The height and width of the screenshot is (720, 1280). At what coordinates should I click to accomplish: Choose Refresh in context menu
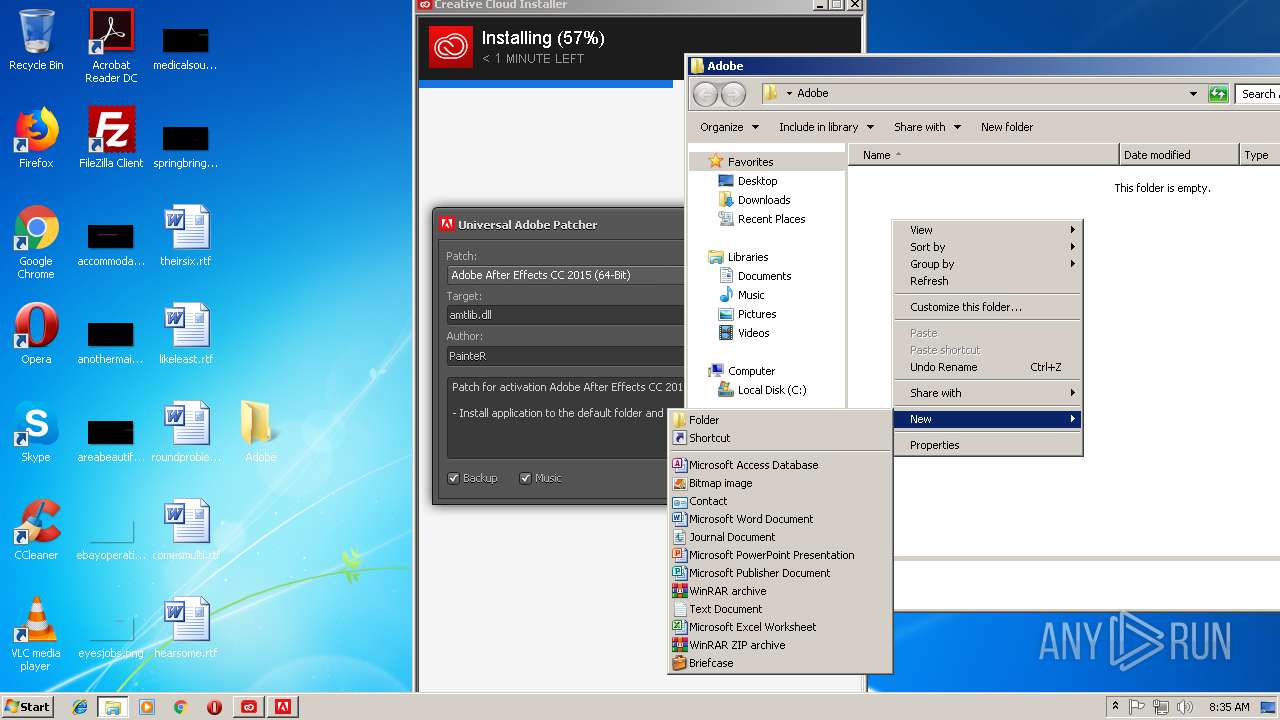tap(987, 281)
